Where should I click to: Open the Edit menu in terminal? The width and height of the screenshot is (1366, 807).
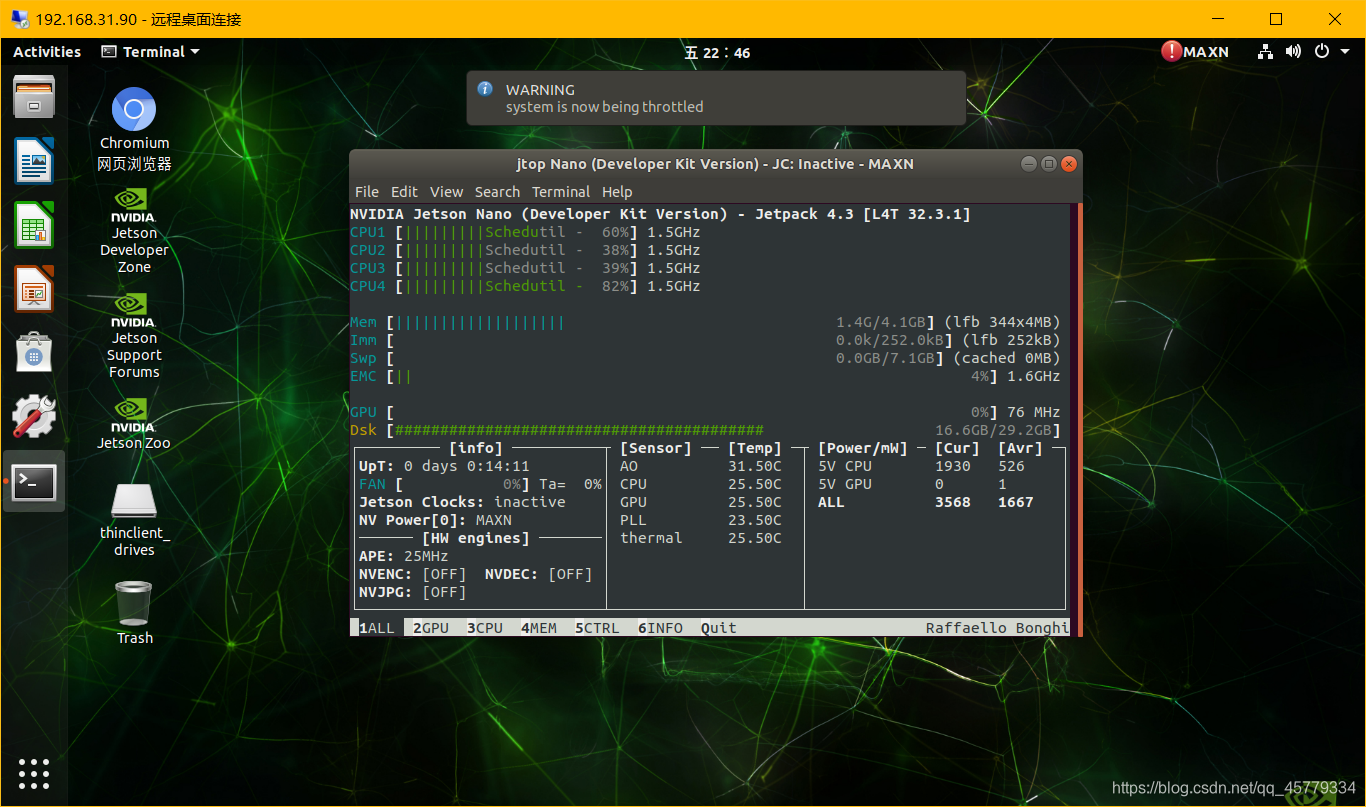click(x=404, y=192)
